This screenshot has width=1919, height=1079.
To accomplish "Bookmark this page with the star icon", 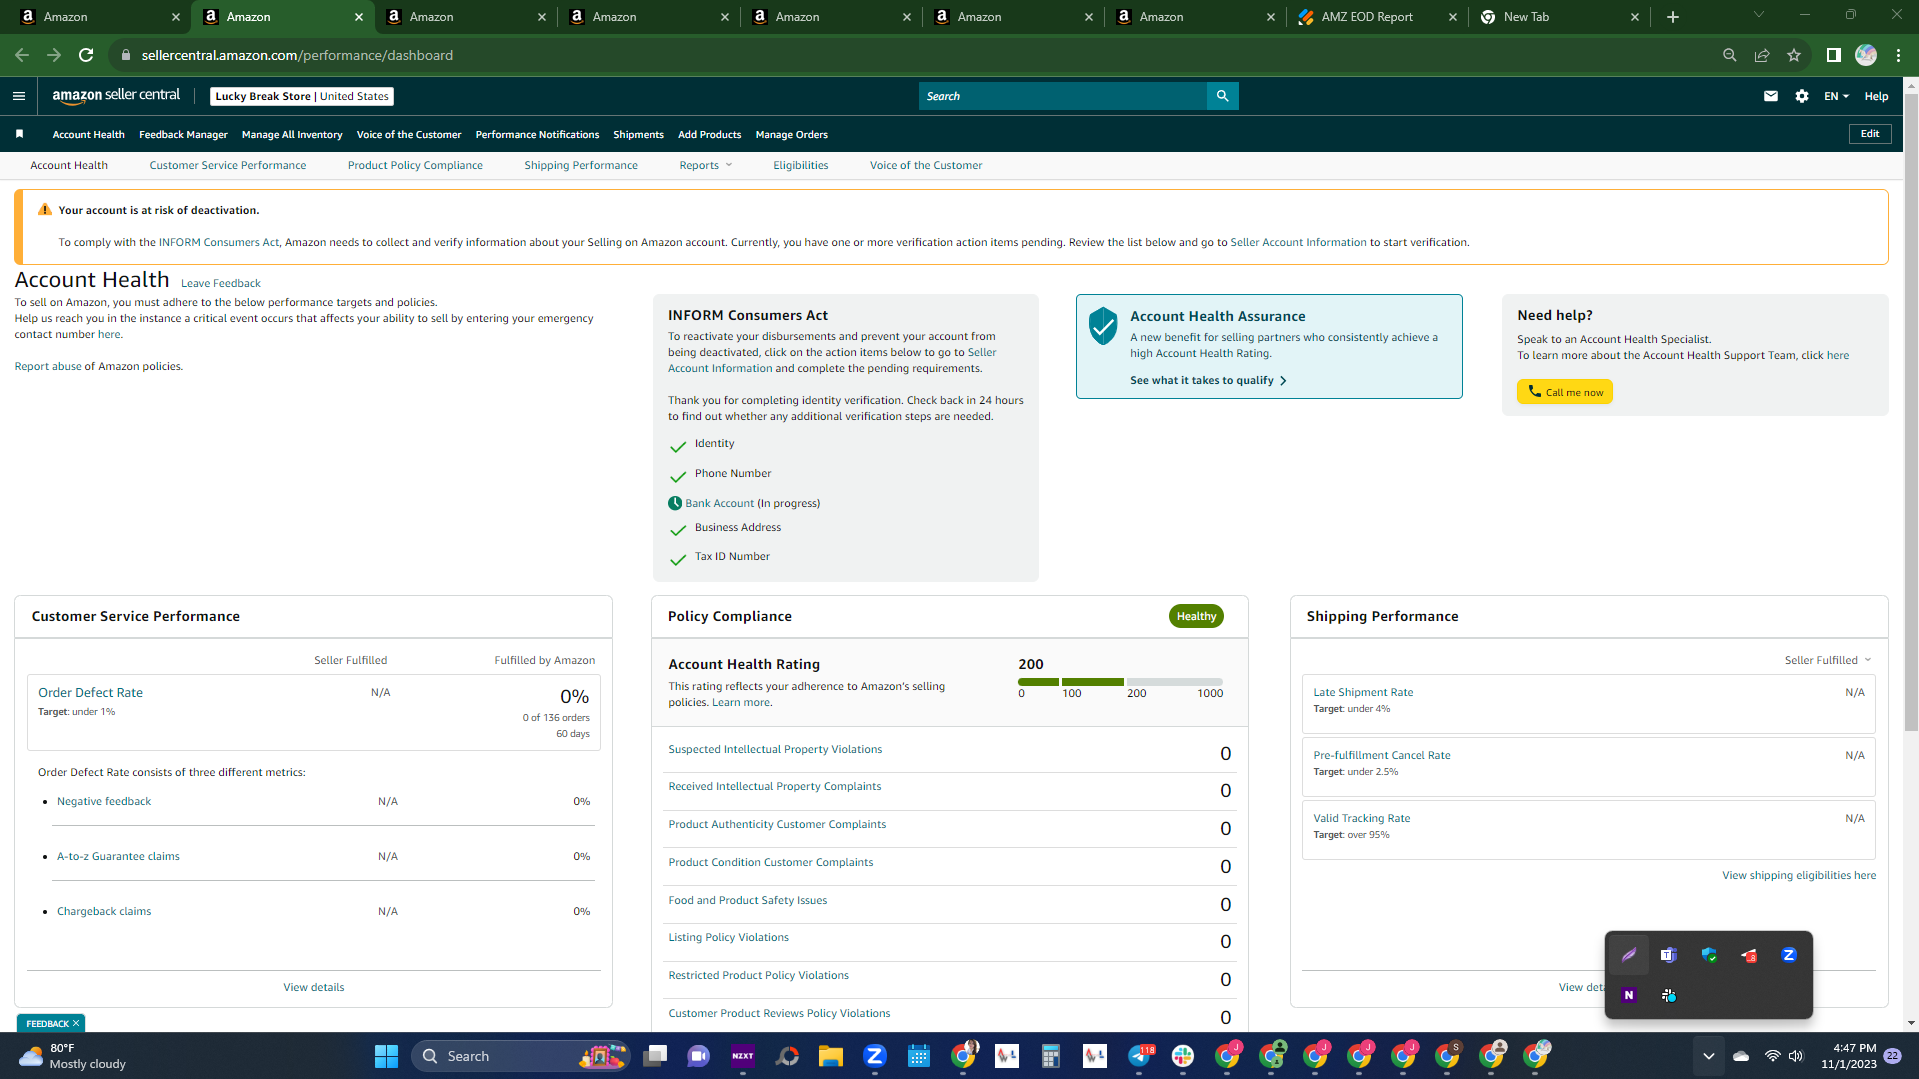I will click(x=1794, y=55).
